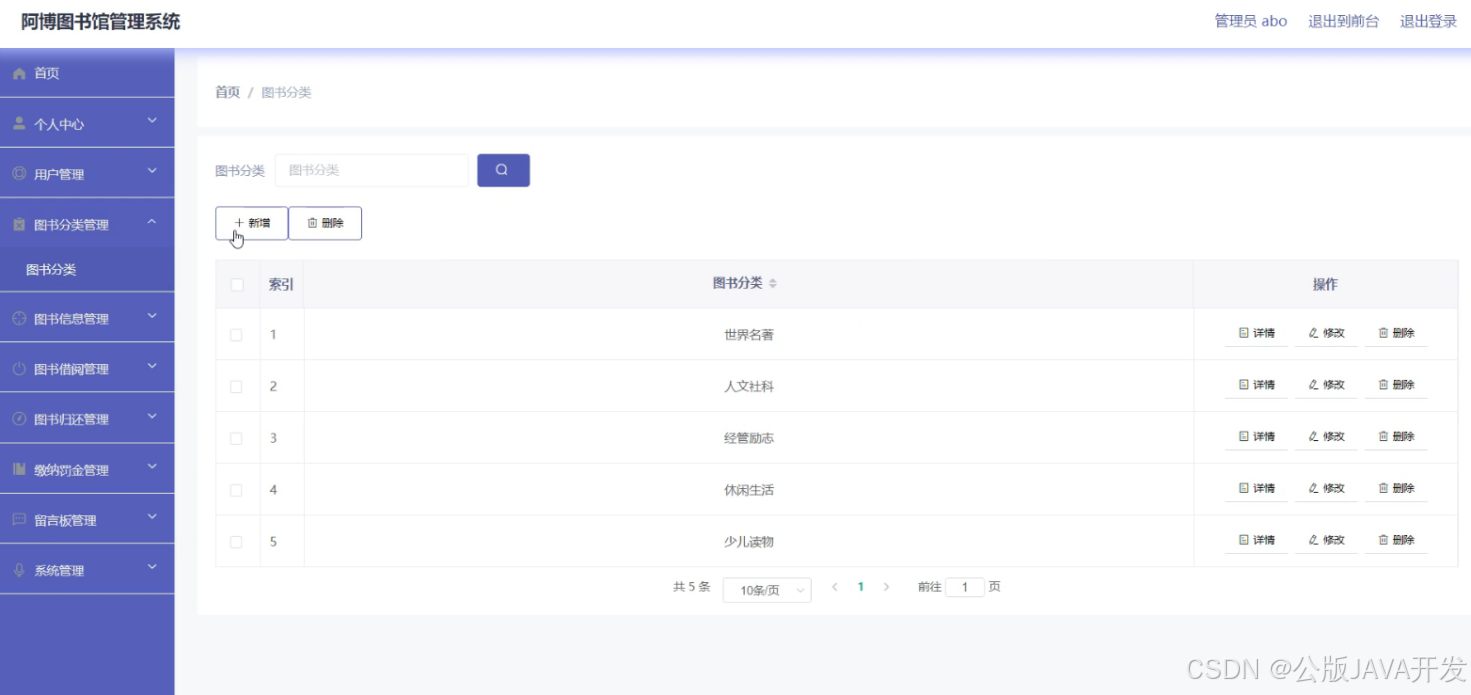Click the home icon beside 首页 in sidebar
Screen dimensions: 1471x695
[x=19, y=74]
